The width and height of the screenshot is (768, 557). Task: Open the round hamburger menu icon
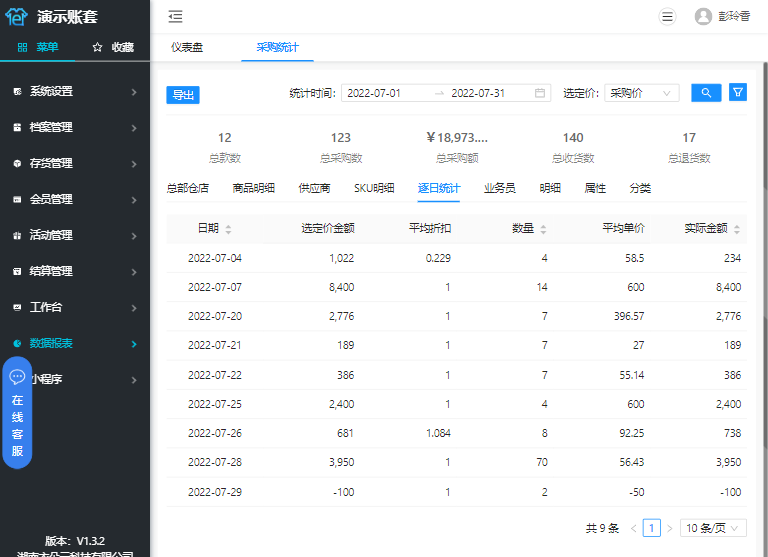(x=667, y=17)
